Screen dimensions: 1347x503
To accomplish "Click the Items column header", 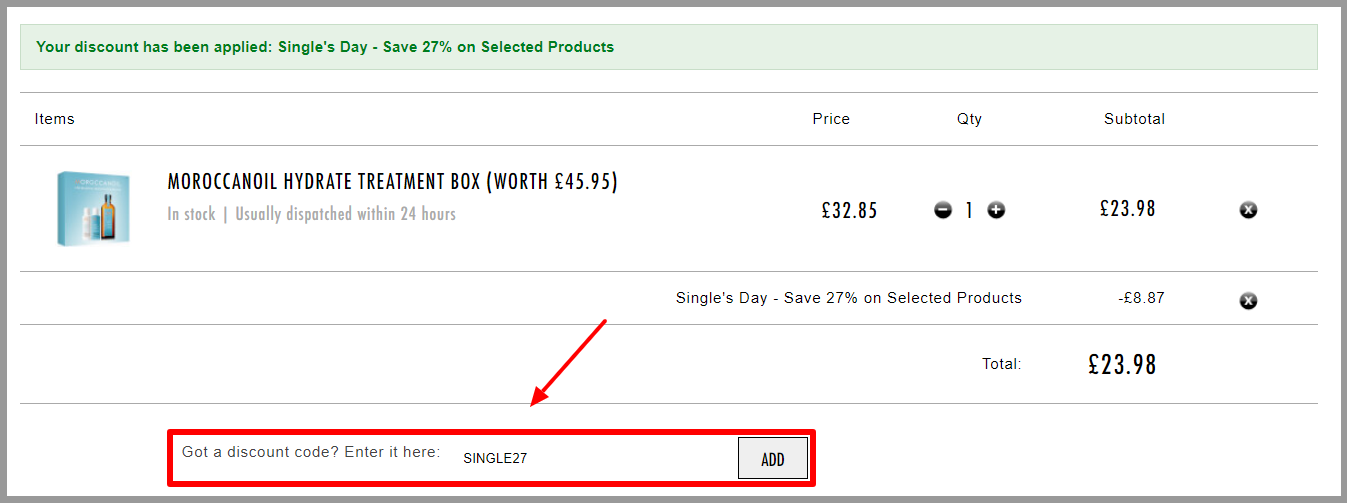I will (x=55, y=119).
